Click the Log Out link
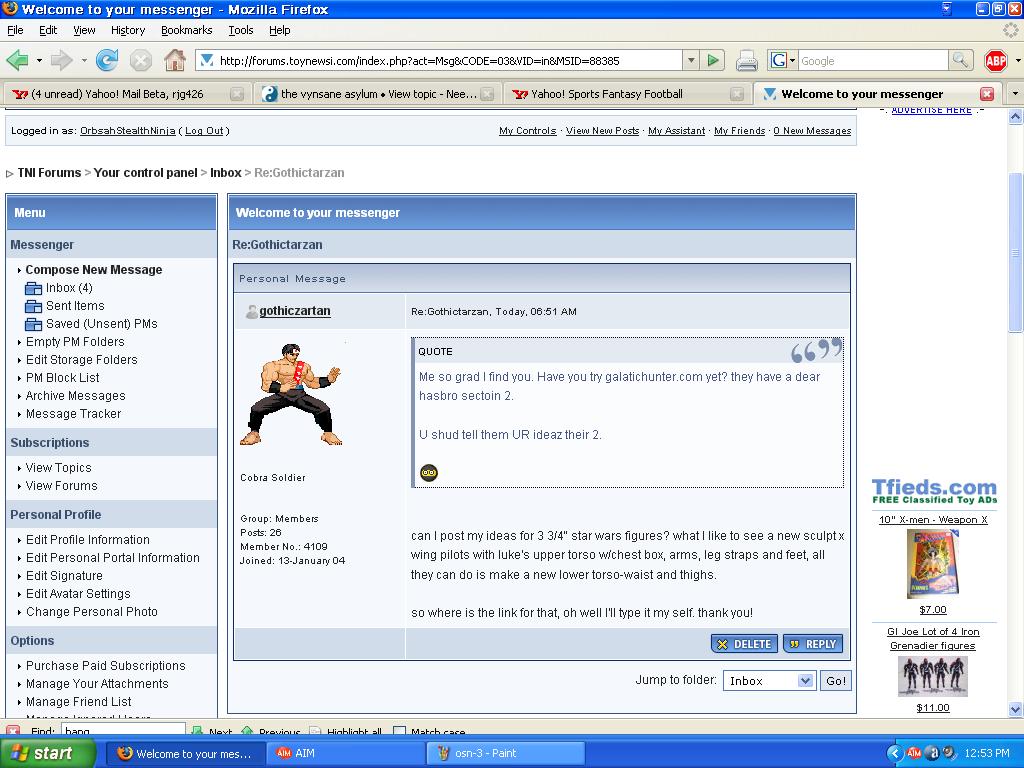 [204, 131]
